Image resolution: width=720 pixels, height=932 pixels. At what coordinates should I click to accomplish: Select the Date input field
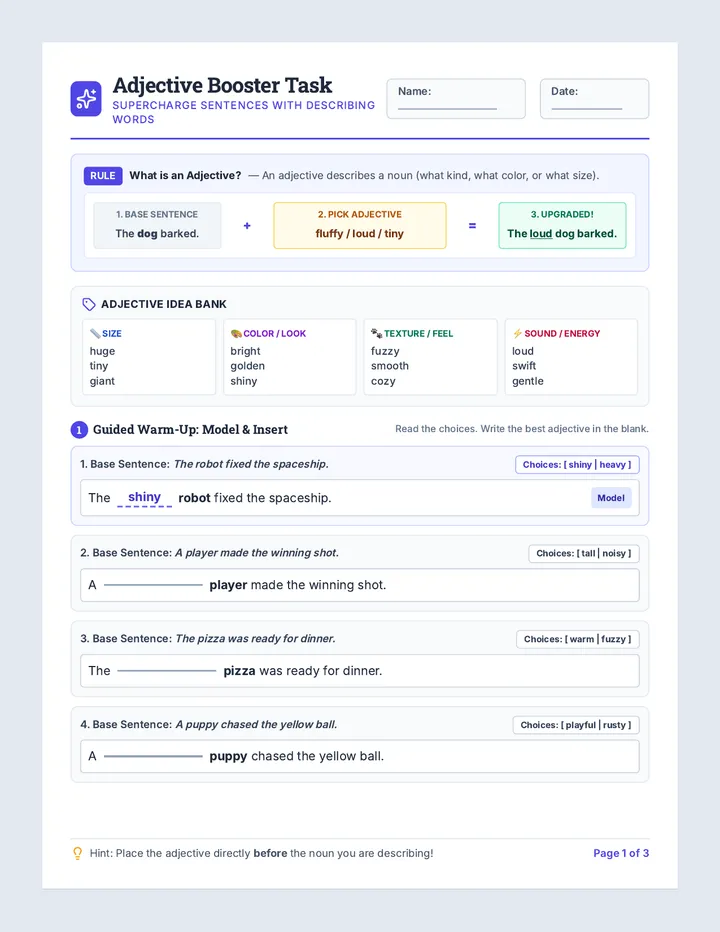click(x=595, y=99)
